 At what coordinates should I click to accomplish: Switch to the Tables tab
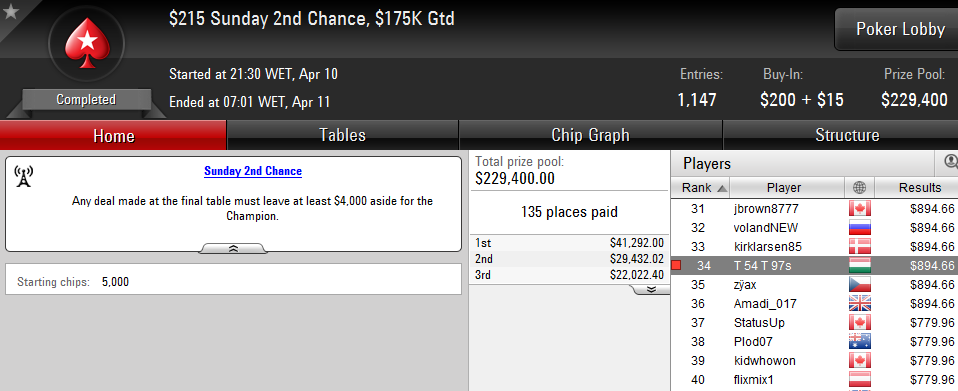pyautogui.click(x=342, y=135)
